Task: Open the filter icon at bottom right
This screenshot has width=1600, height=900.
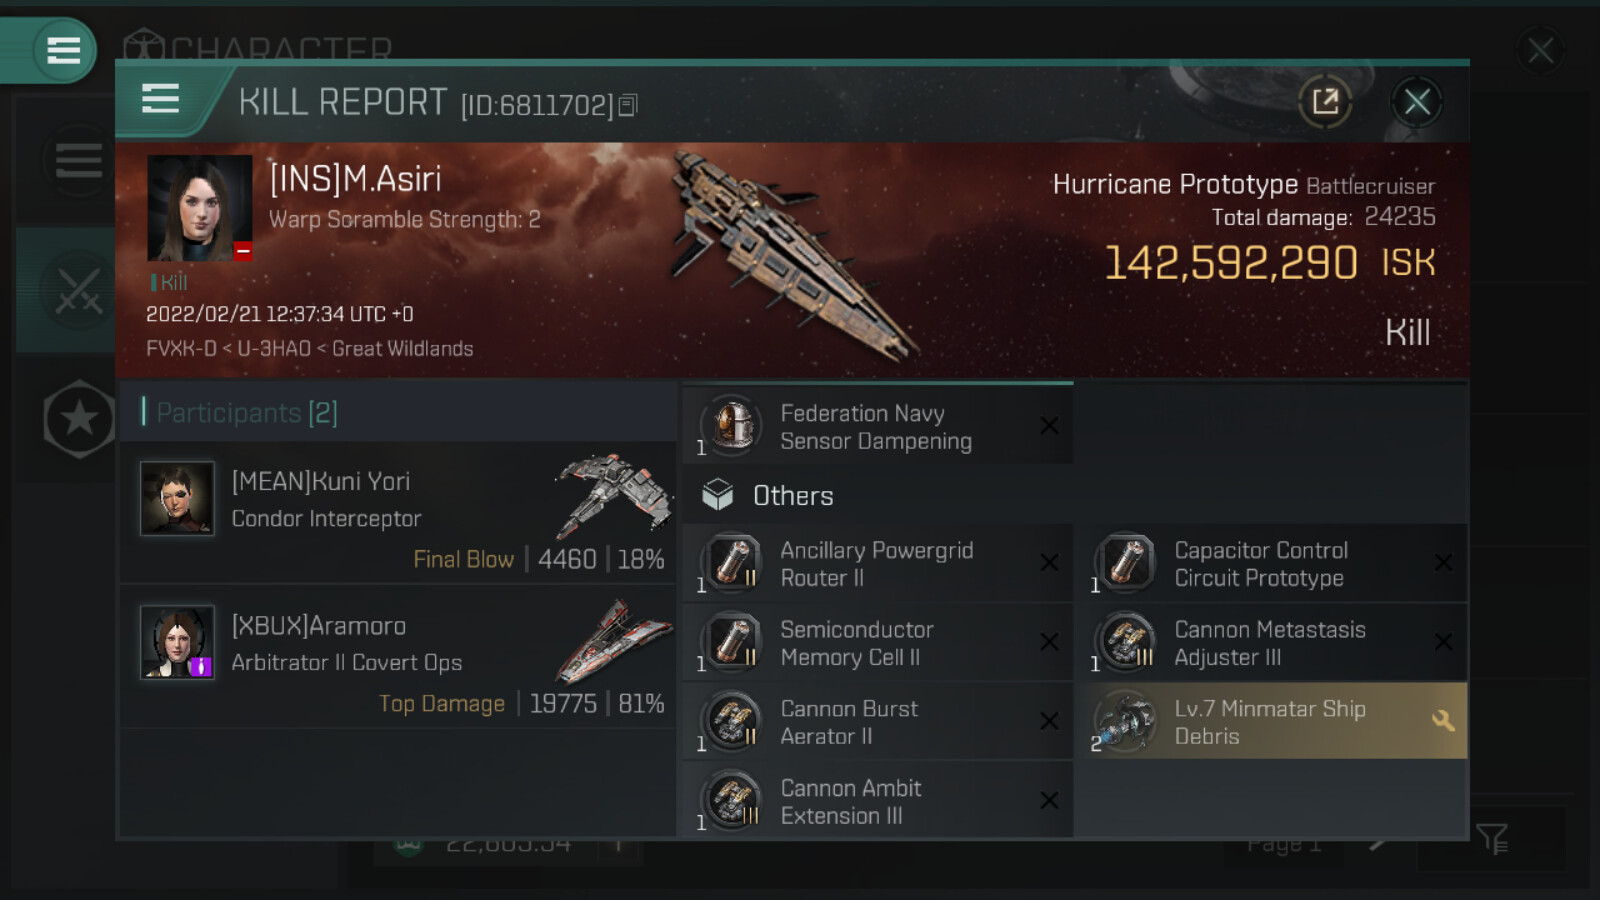Action: (1491, 838)
